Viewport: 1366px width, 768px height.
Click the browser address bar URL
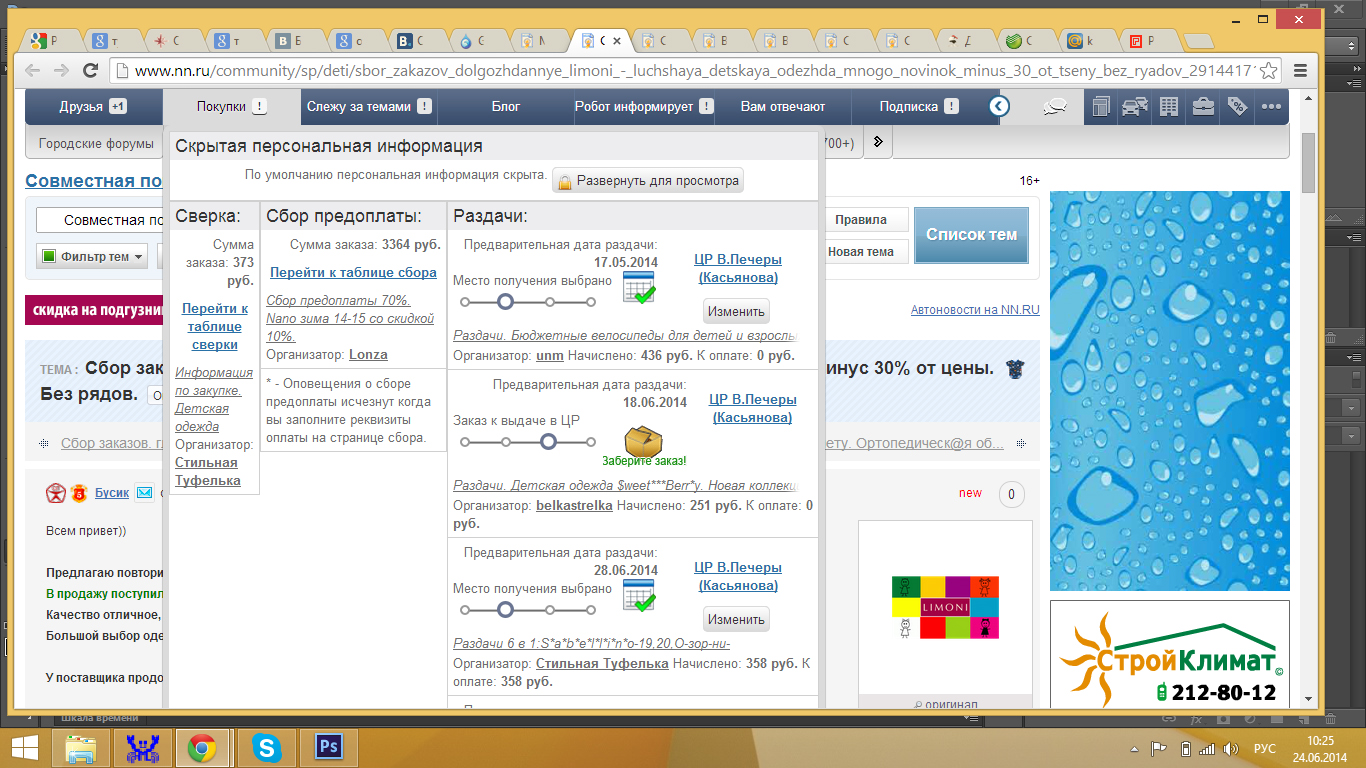694,71
